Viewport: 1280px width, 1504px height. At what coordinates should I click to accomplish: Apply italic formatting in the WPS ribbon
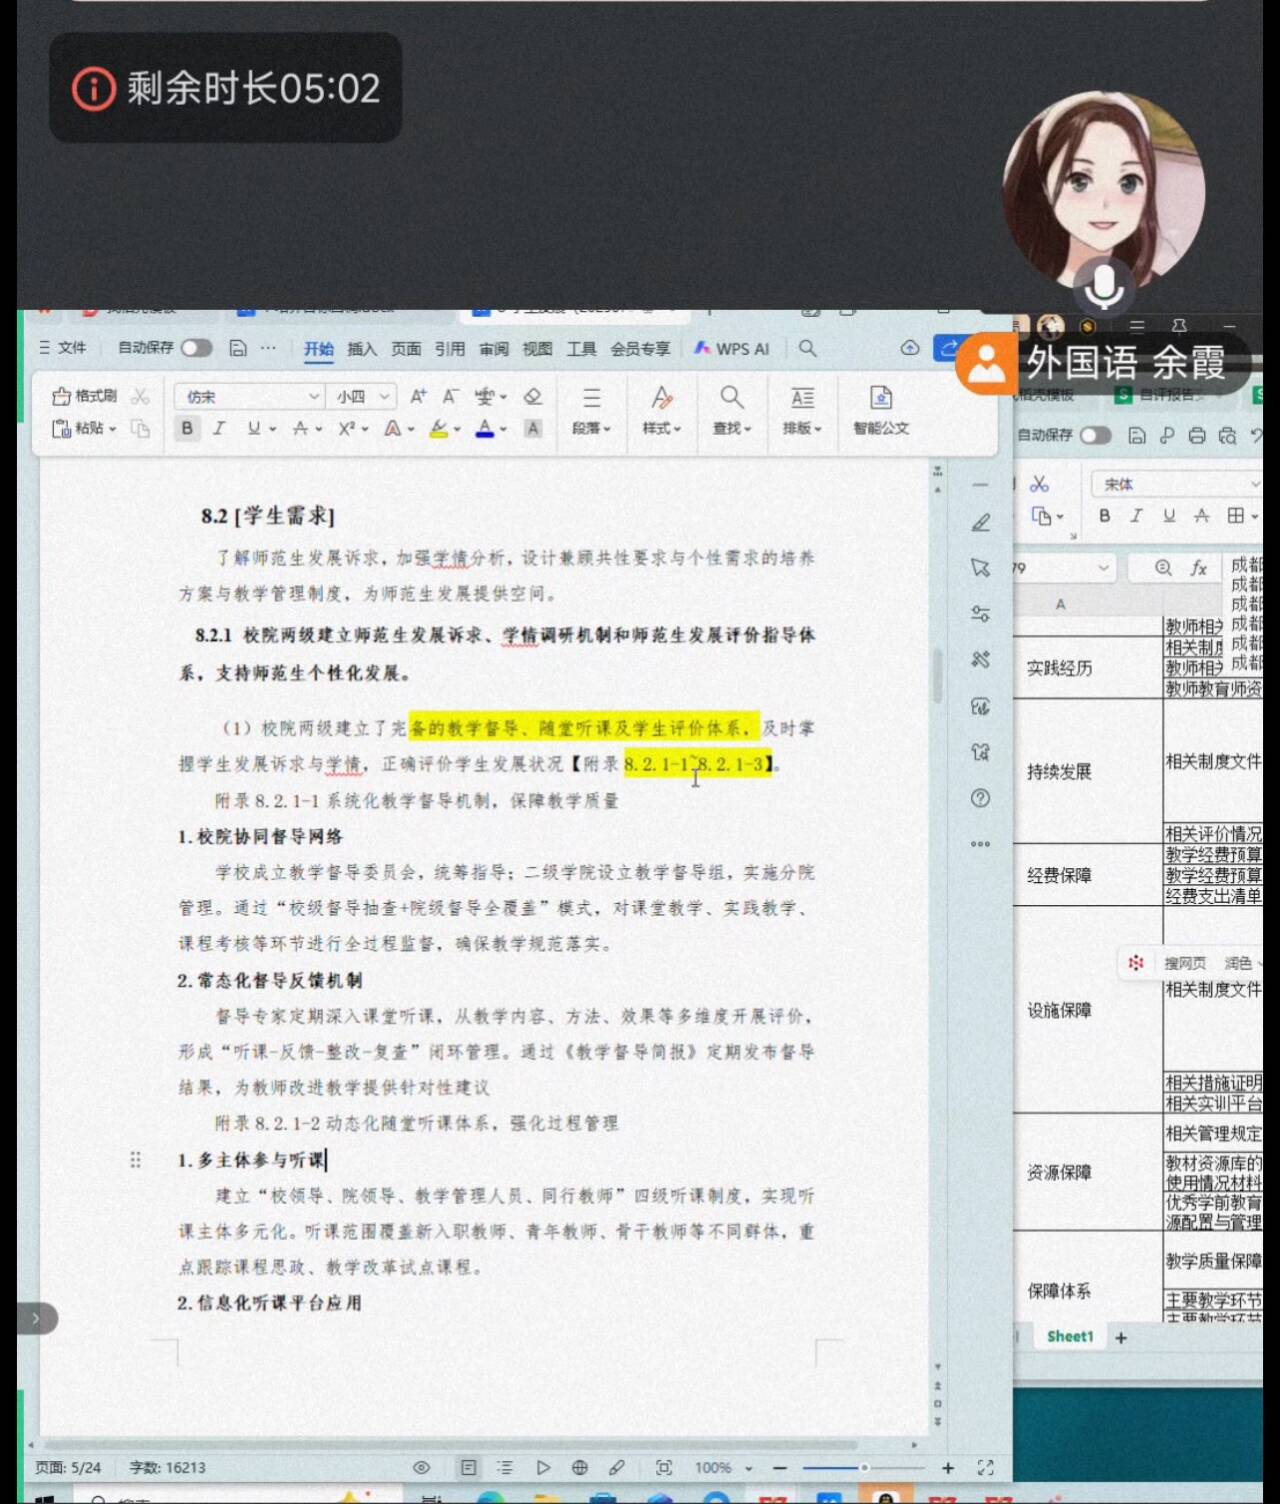[x=219, y=428]
